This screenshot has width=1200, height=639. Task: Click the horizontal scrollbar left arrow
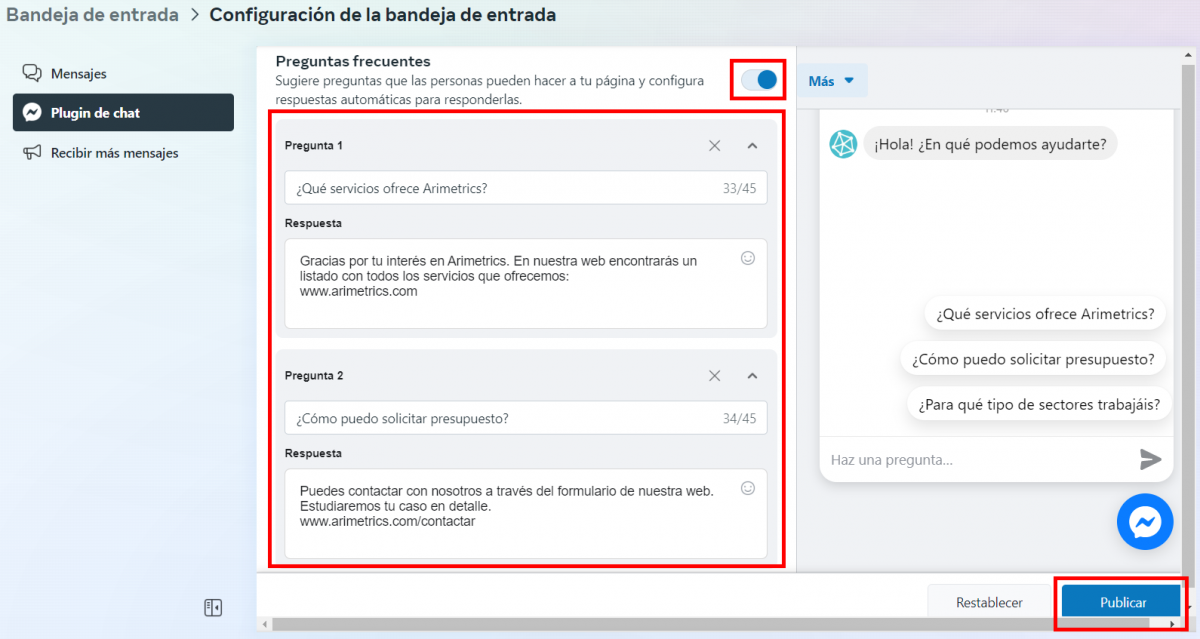[264, 625]
